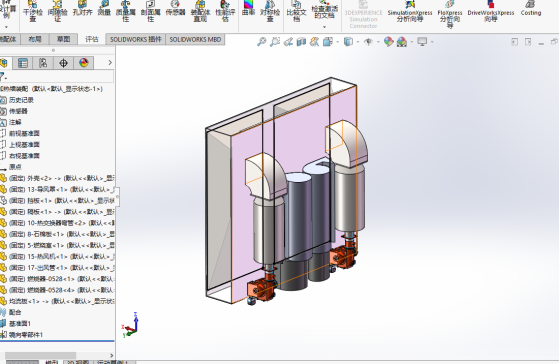Open Display Style dropdown arrow

358,42
